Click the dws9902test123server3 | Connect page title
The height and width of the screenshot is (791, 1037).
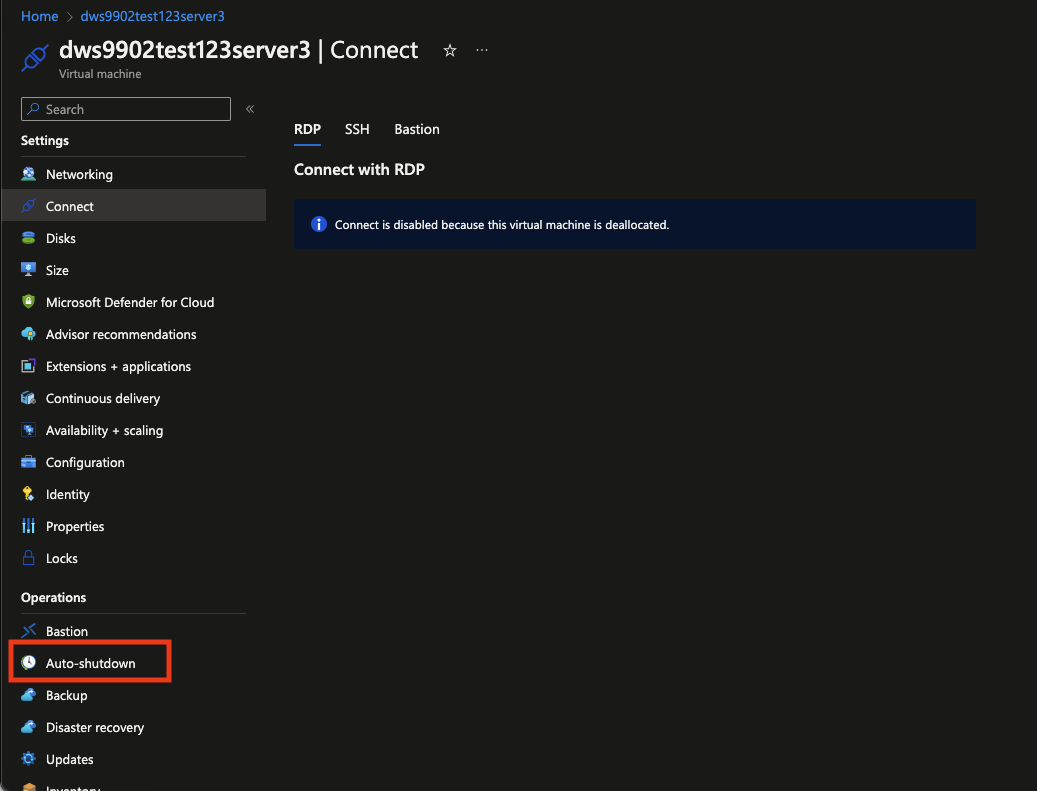239,50
